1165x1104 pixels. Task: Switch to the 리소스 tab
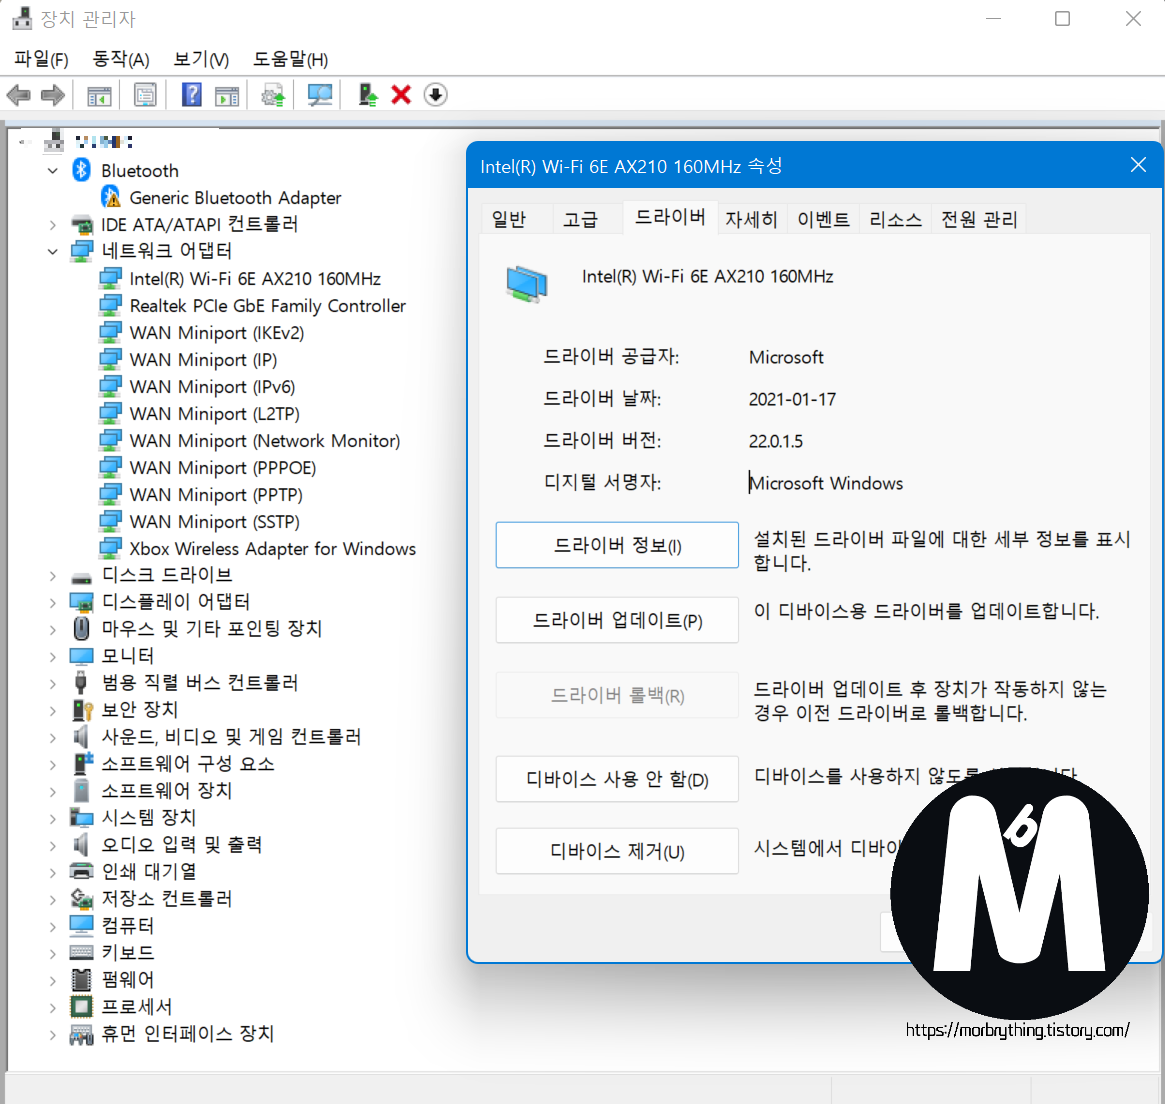pos(895,219)
